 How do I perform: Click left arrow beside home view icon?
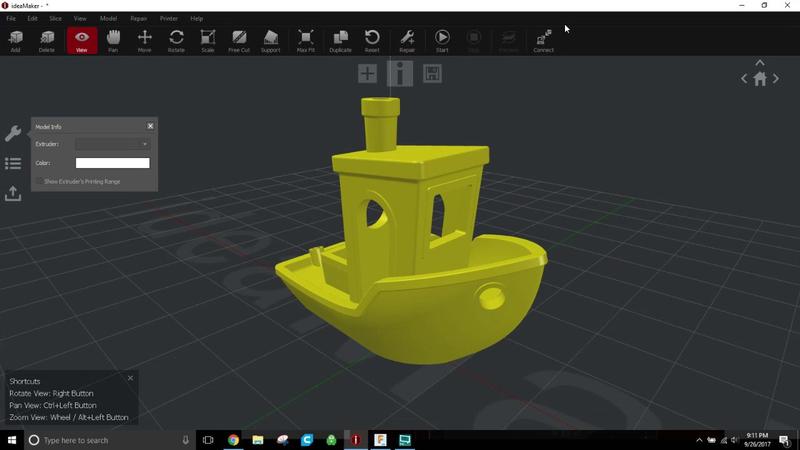(x=744, y=79)
